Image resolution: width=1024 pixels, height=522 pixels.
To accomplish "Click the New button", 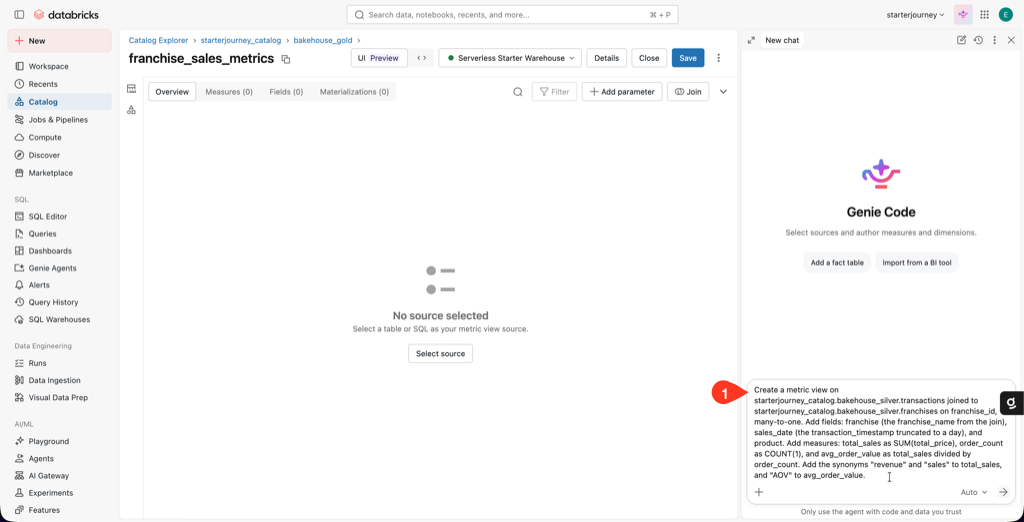I will [59, 41].
